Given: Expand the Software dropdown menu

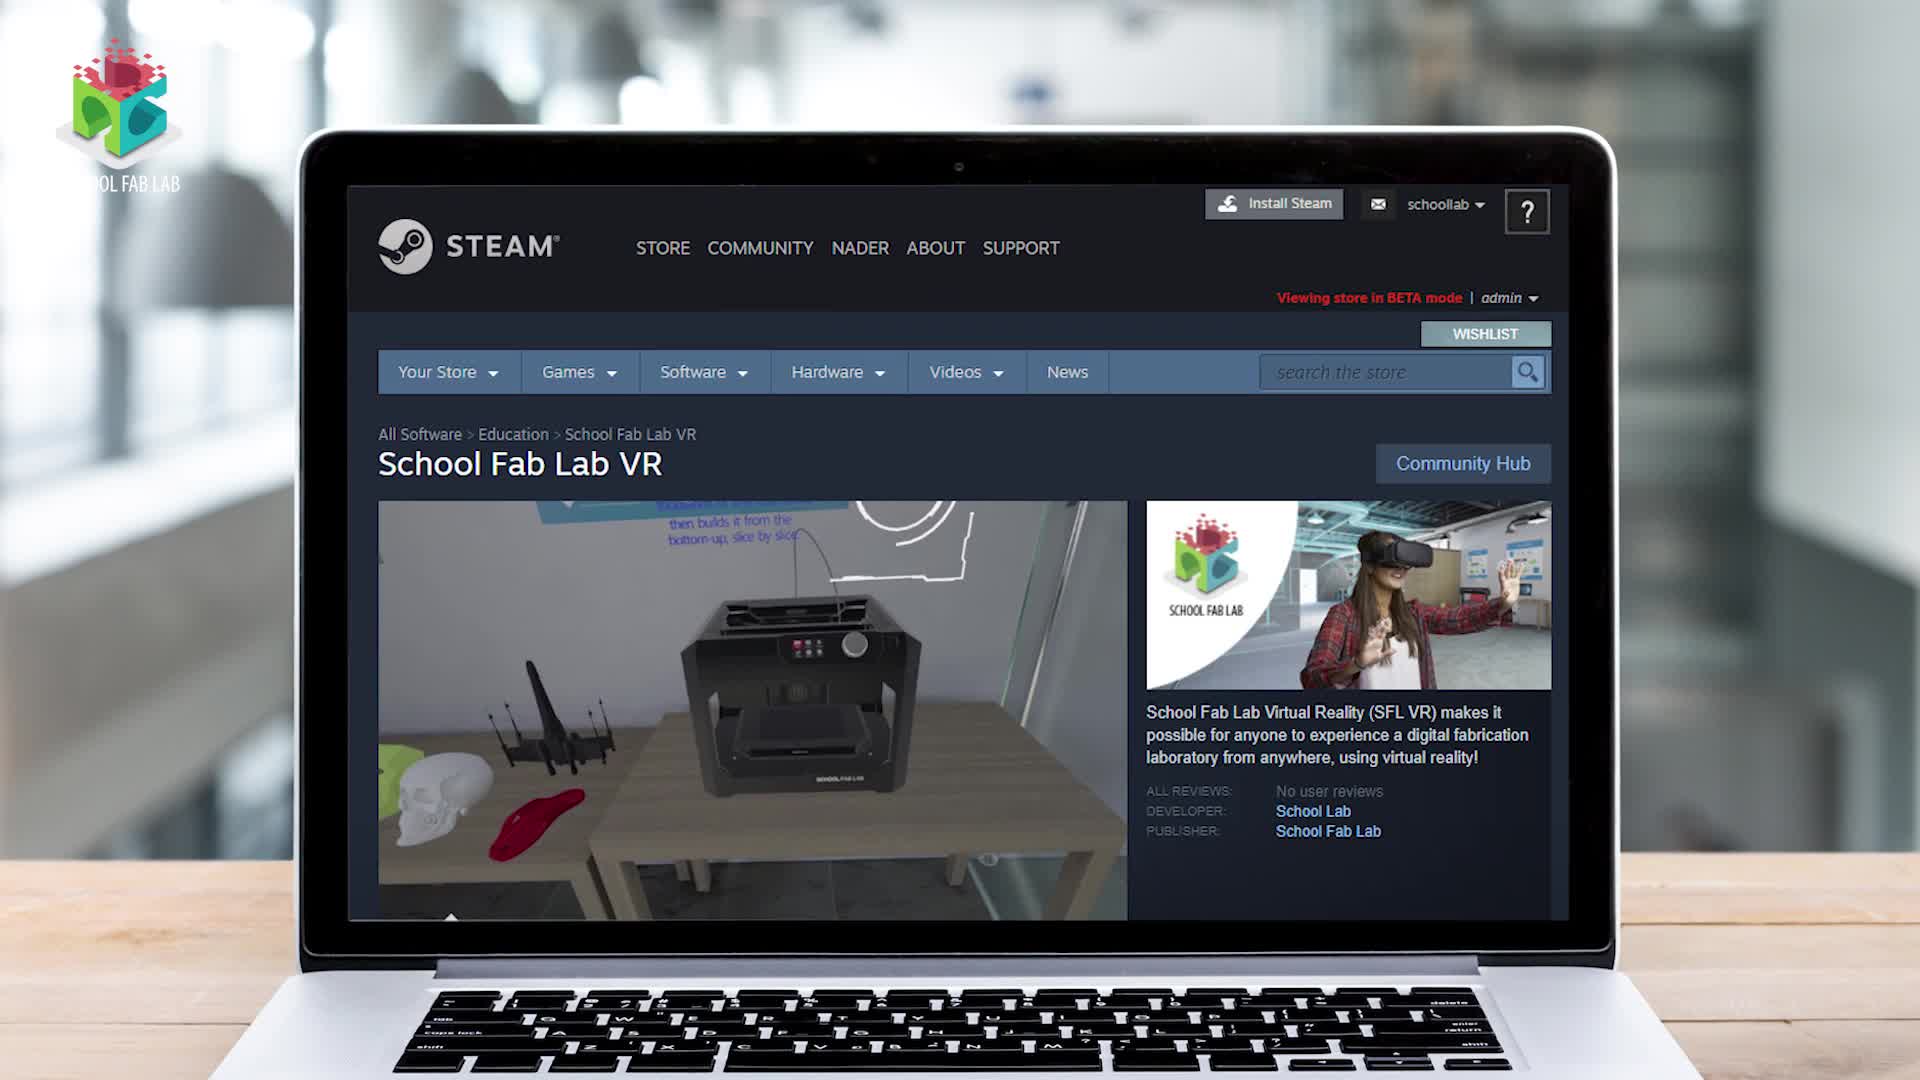Looking at the screenshot, I should (703, 372).
